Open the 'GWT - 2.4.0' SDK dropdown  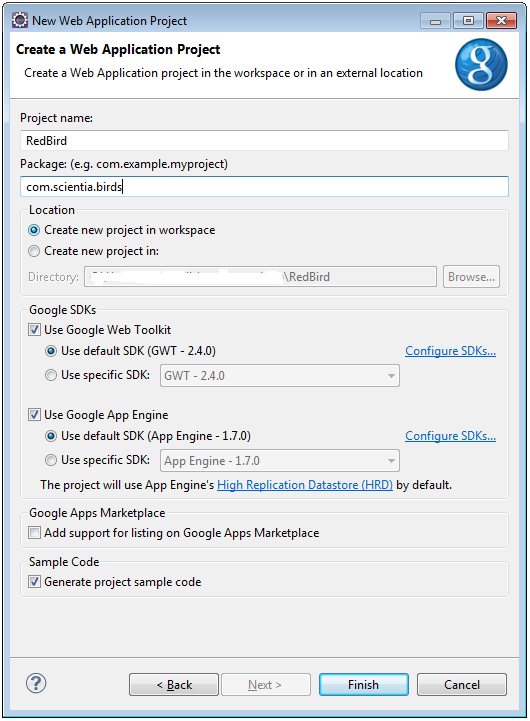click(x=279, y=376)
